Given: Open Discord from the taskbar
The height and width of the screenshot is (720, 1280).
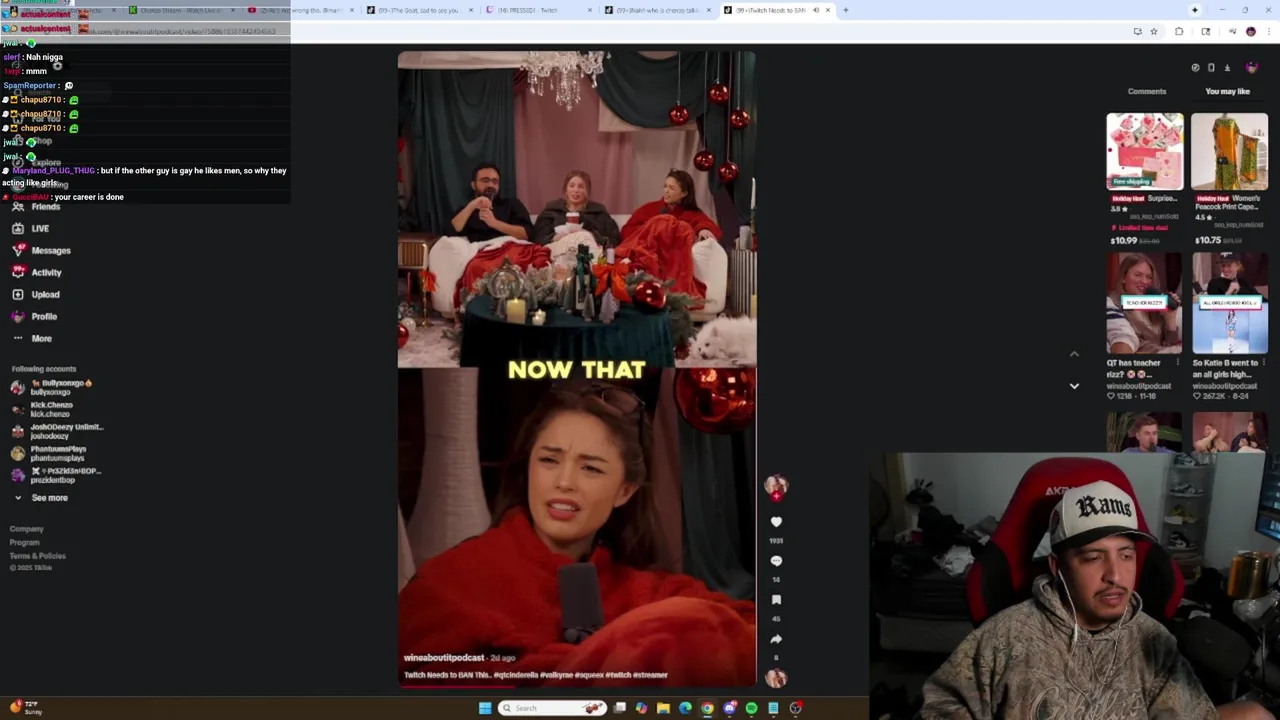Looking at the screenshot, I should 729,708.
